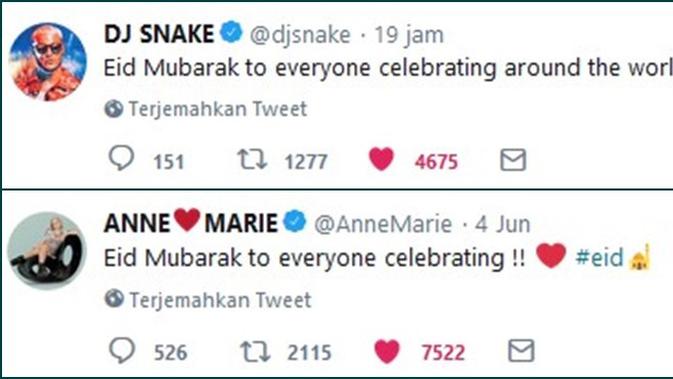Click the ANNE MARIE display name
The height and width of the screenshot is (379, 673).
point(191,222)
